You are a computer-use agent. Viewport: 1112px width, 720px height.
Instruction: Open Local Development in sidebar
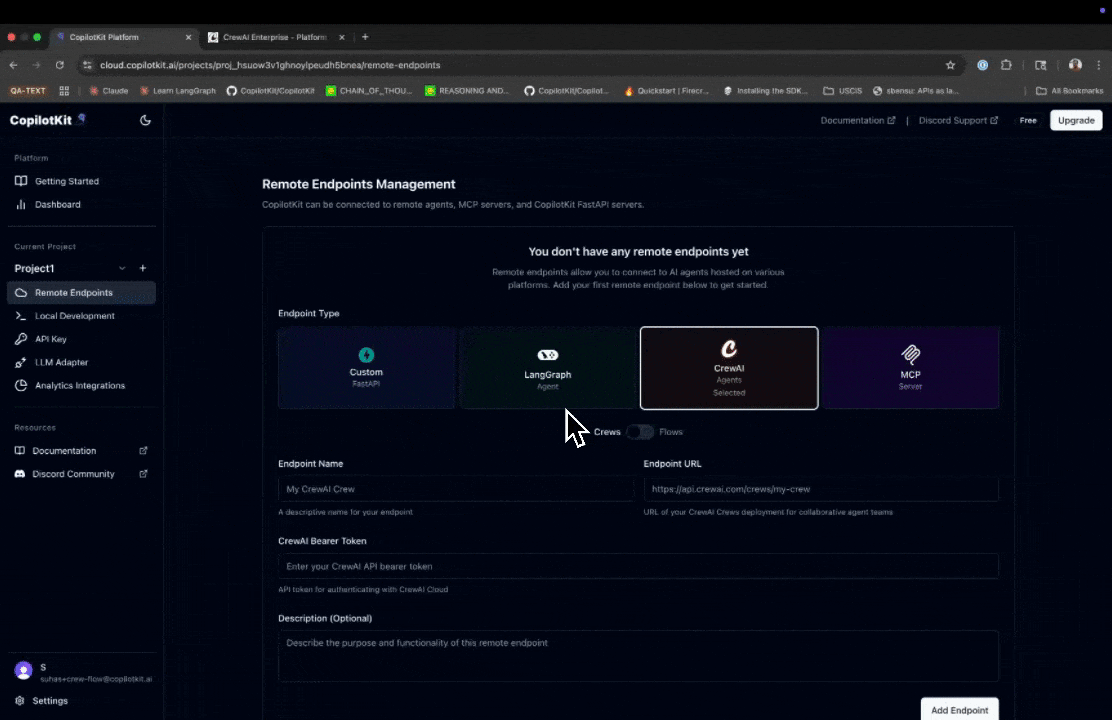click(x=74, y=316)
